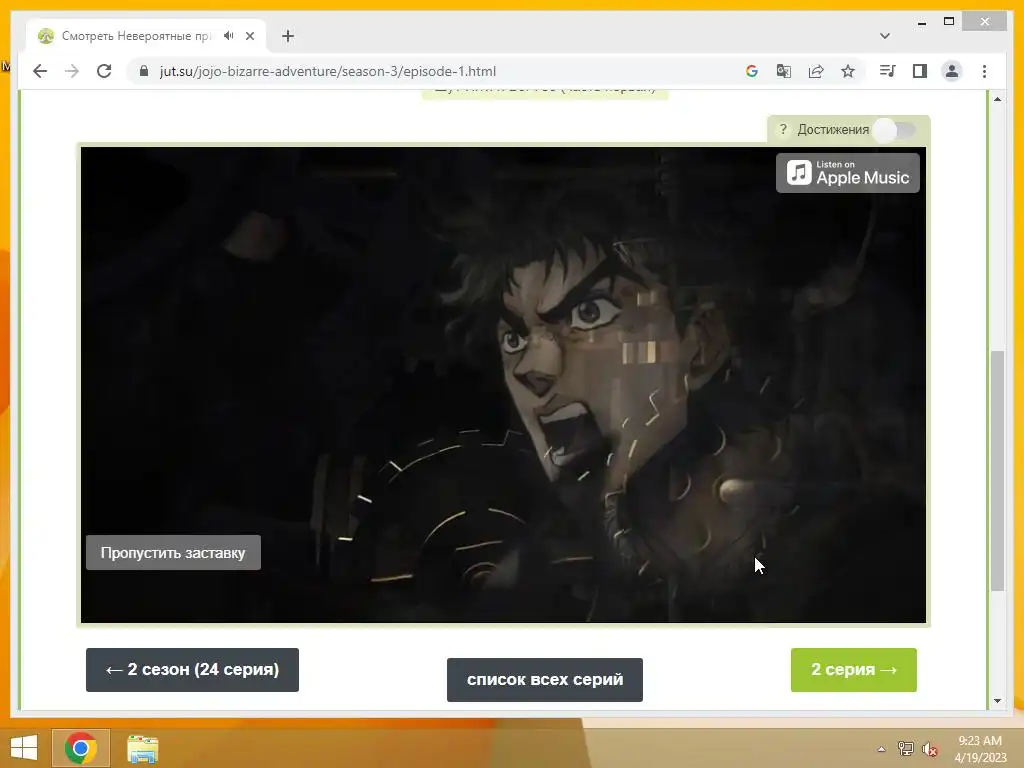
Task: Bookmark this tab with the star
Action: coord(848,71)
